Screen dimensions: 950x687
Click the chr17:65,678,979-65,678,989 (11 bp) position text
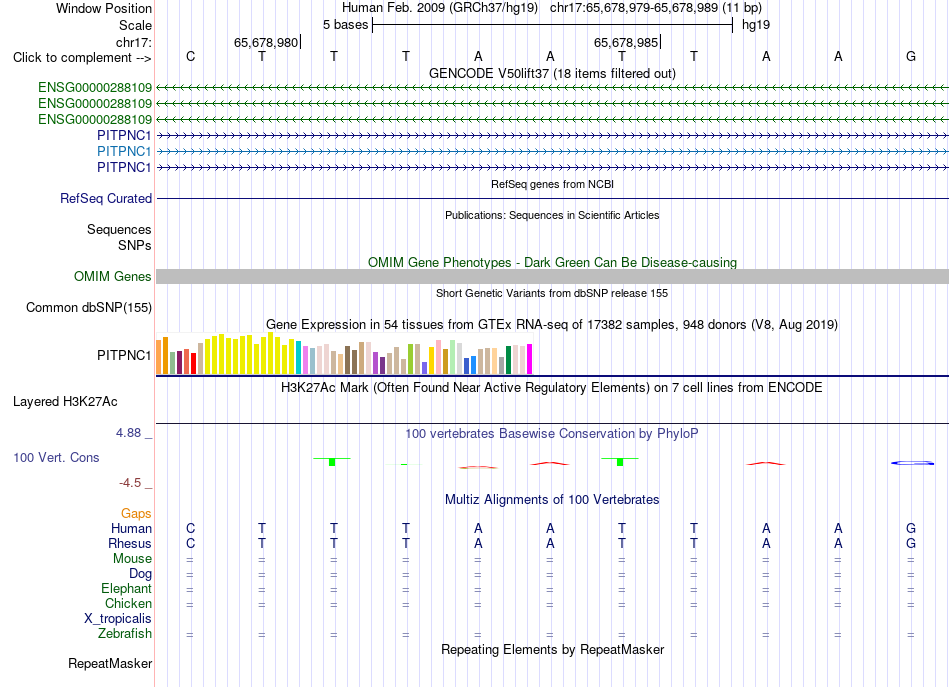pos(656,8)
